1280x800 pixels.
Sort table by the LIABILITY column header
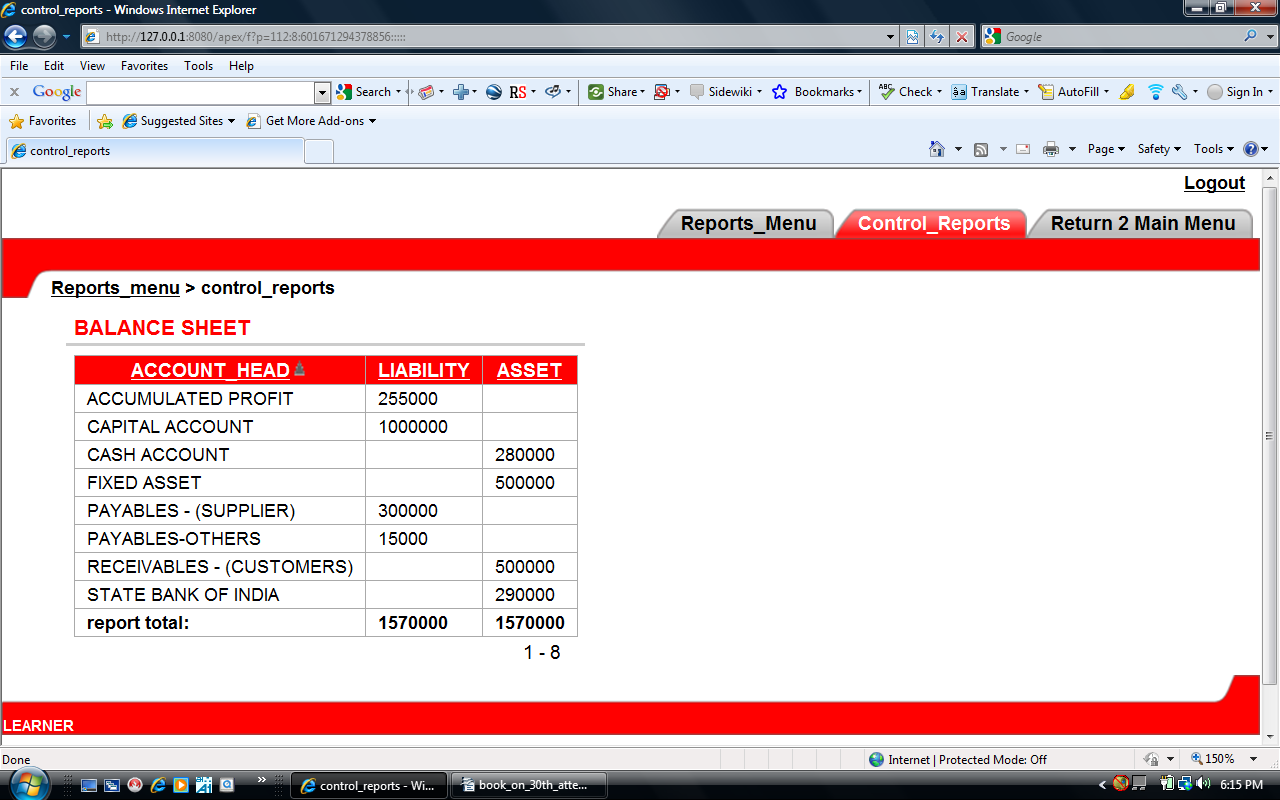click(x=423, y=370)
